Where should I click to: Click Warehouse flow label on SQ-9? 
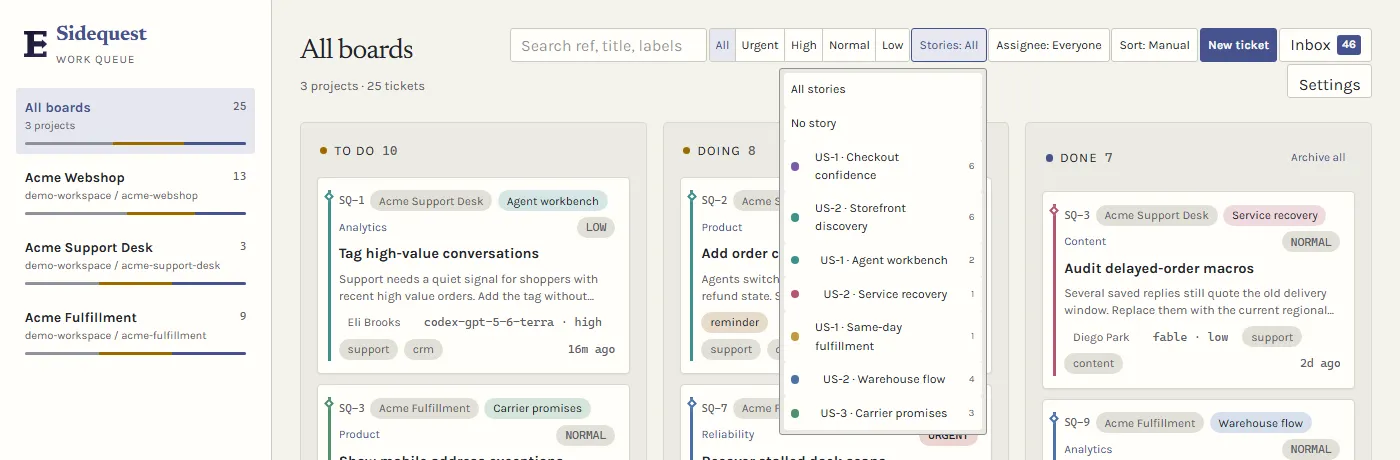click(1260, 423)
